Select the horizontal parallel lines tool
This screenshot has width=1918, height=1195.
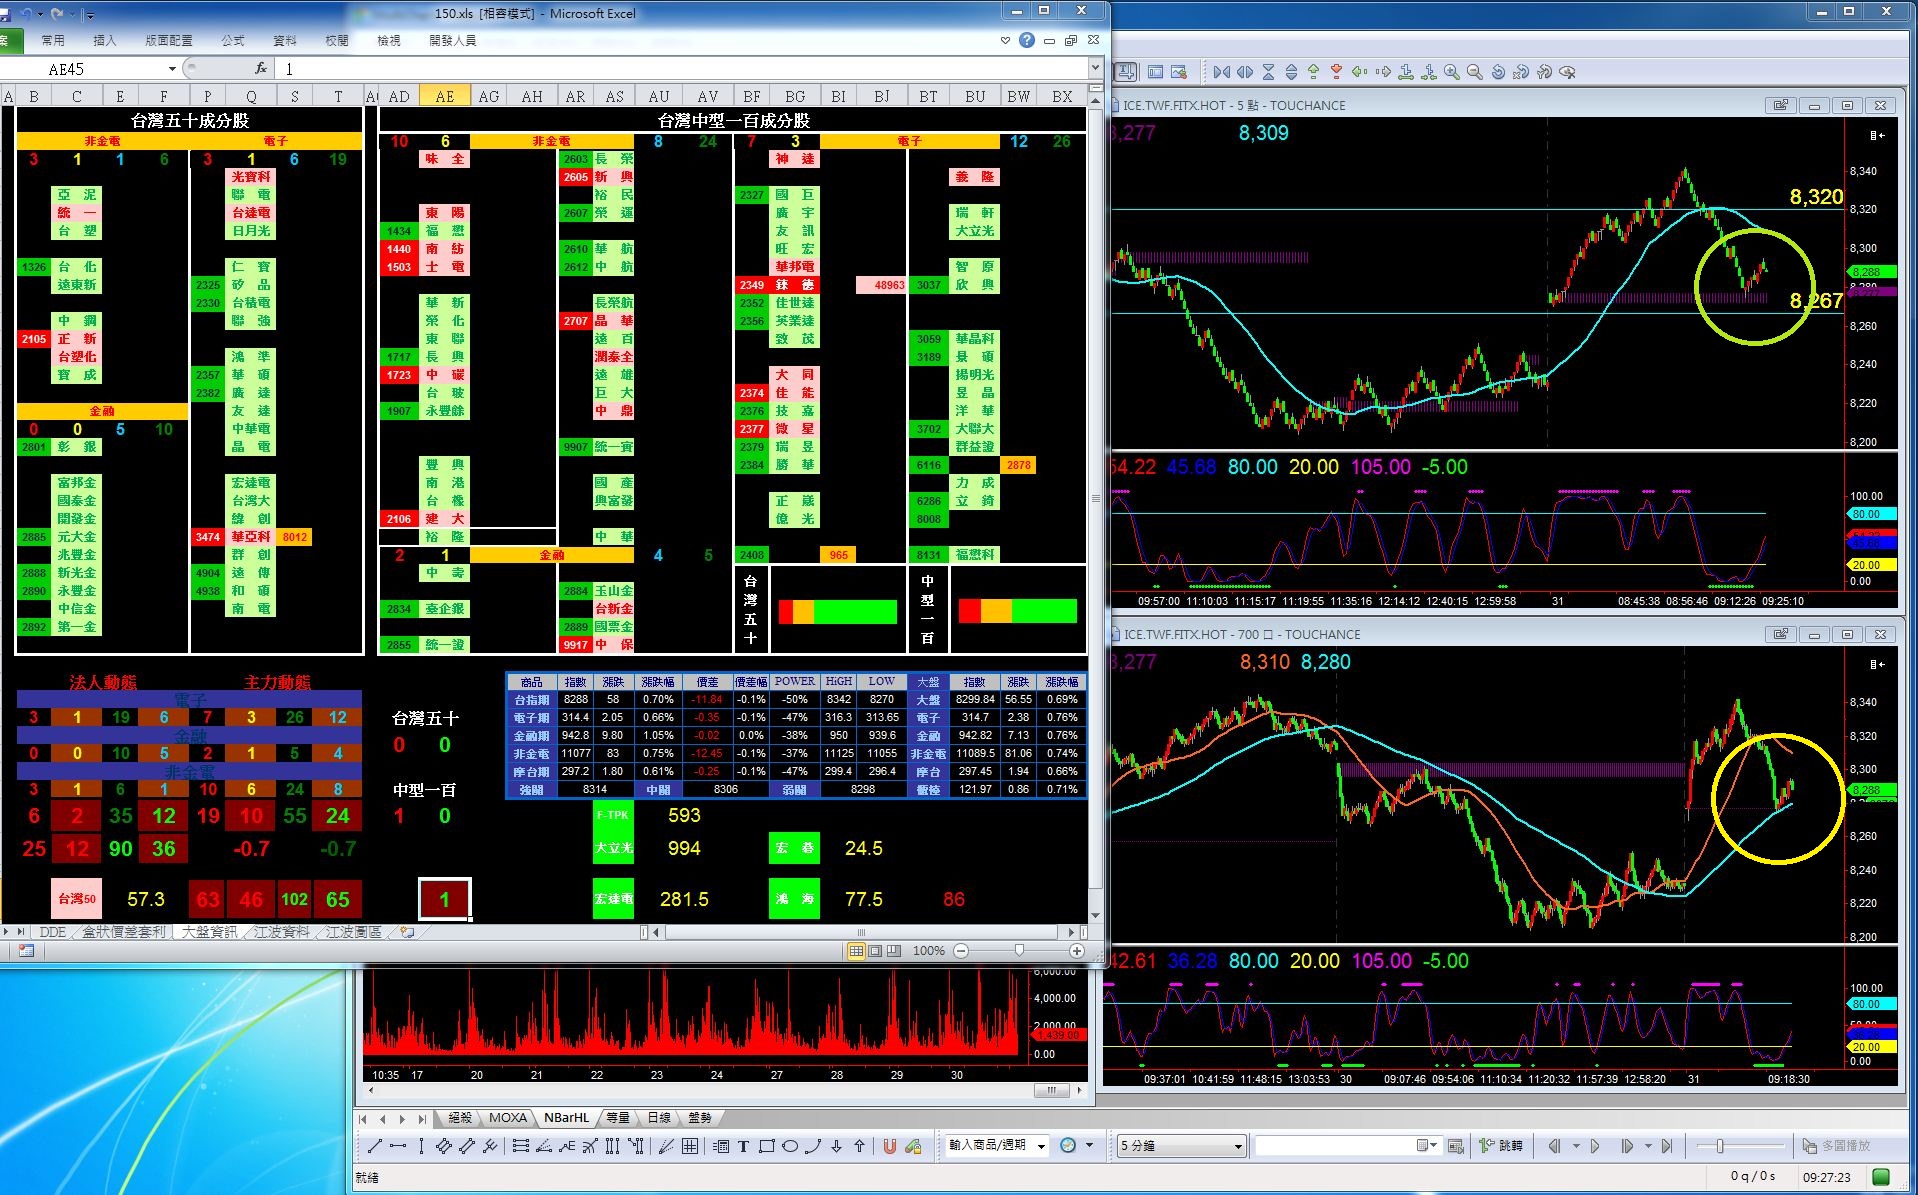(521, 1146)
